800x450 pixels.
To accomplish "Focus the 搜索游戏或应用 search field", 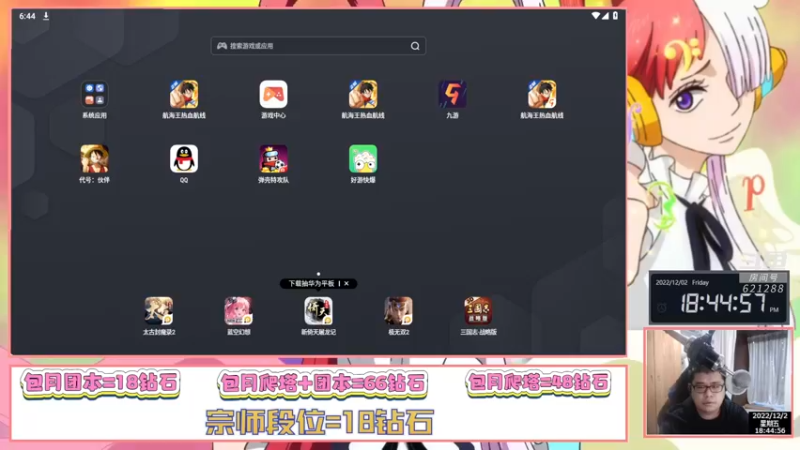I will point(318,46).
